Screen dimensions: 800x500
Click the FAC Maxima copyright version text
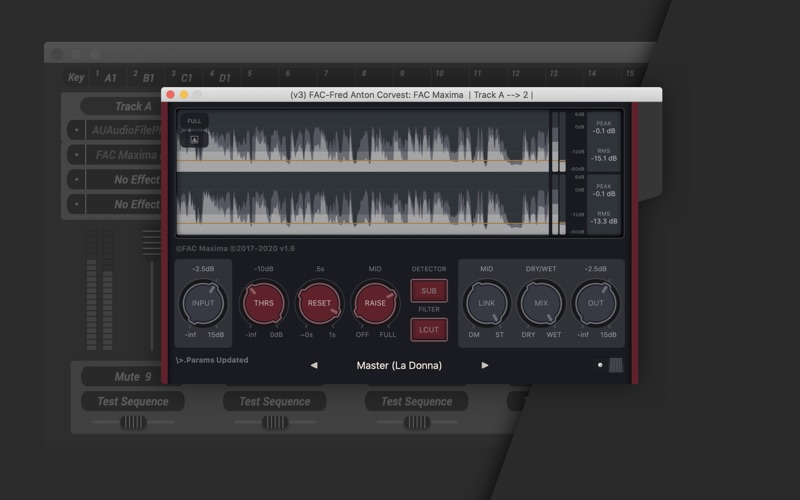pyautogui.click(x=235, y=248)
